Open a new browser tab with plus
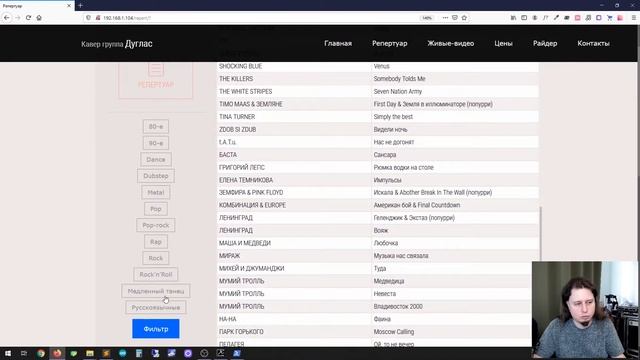This screenshot has width=640, height=360. pos(80,5)
